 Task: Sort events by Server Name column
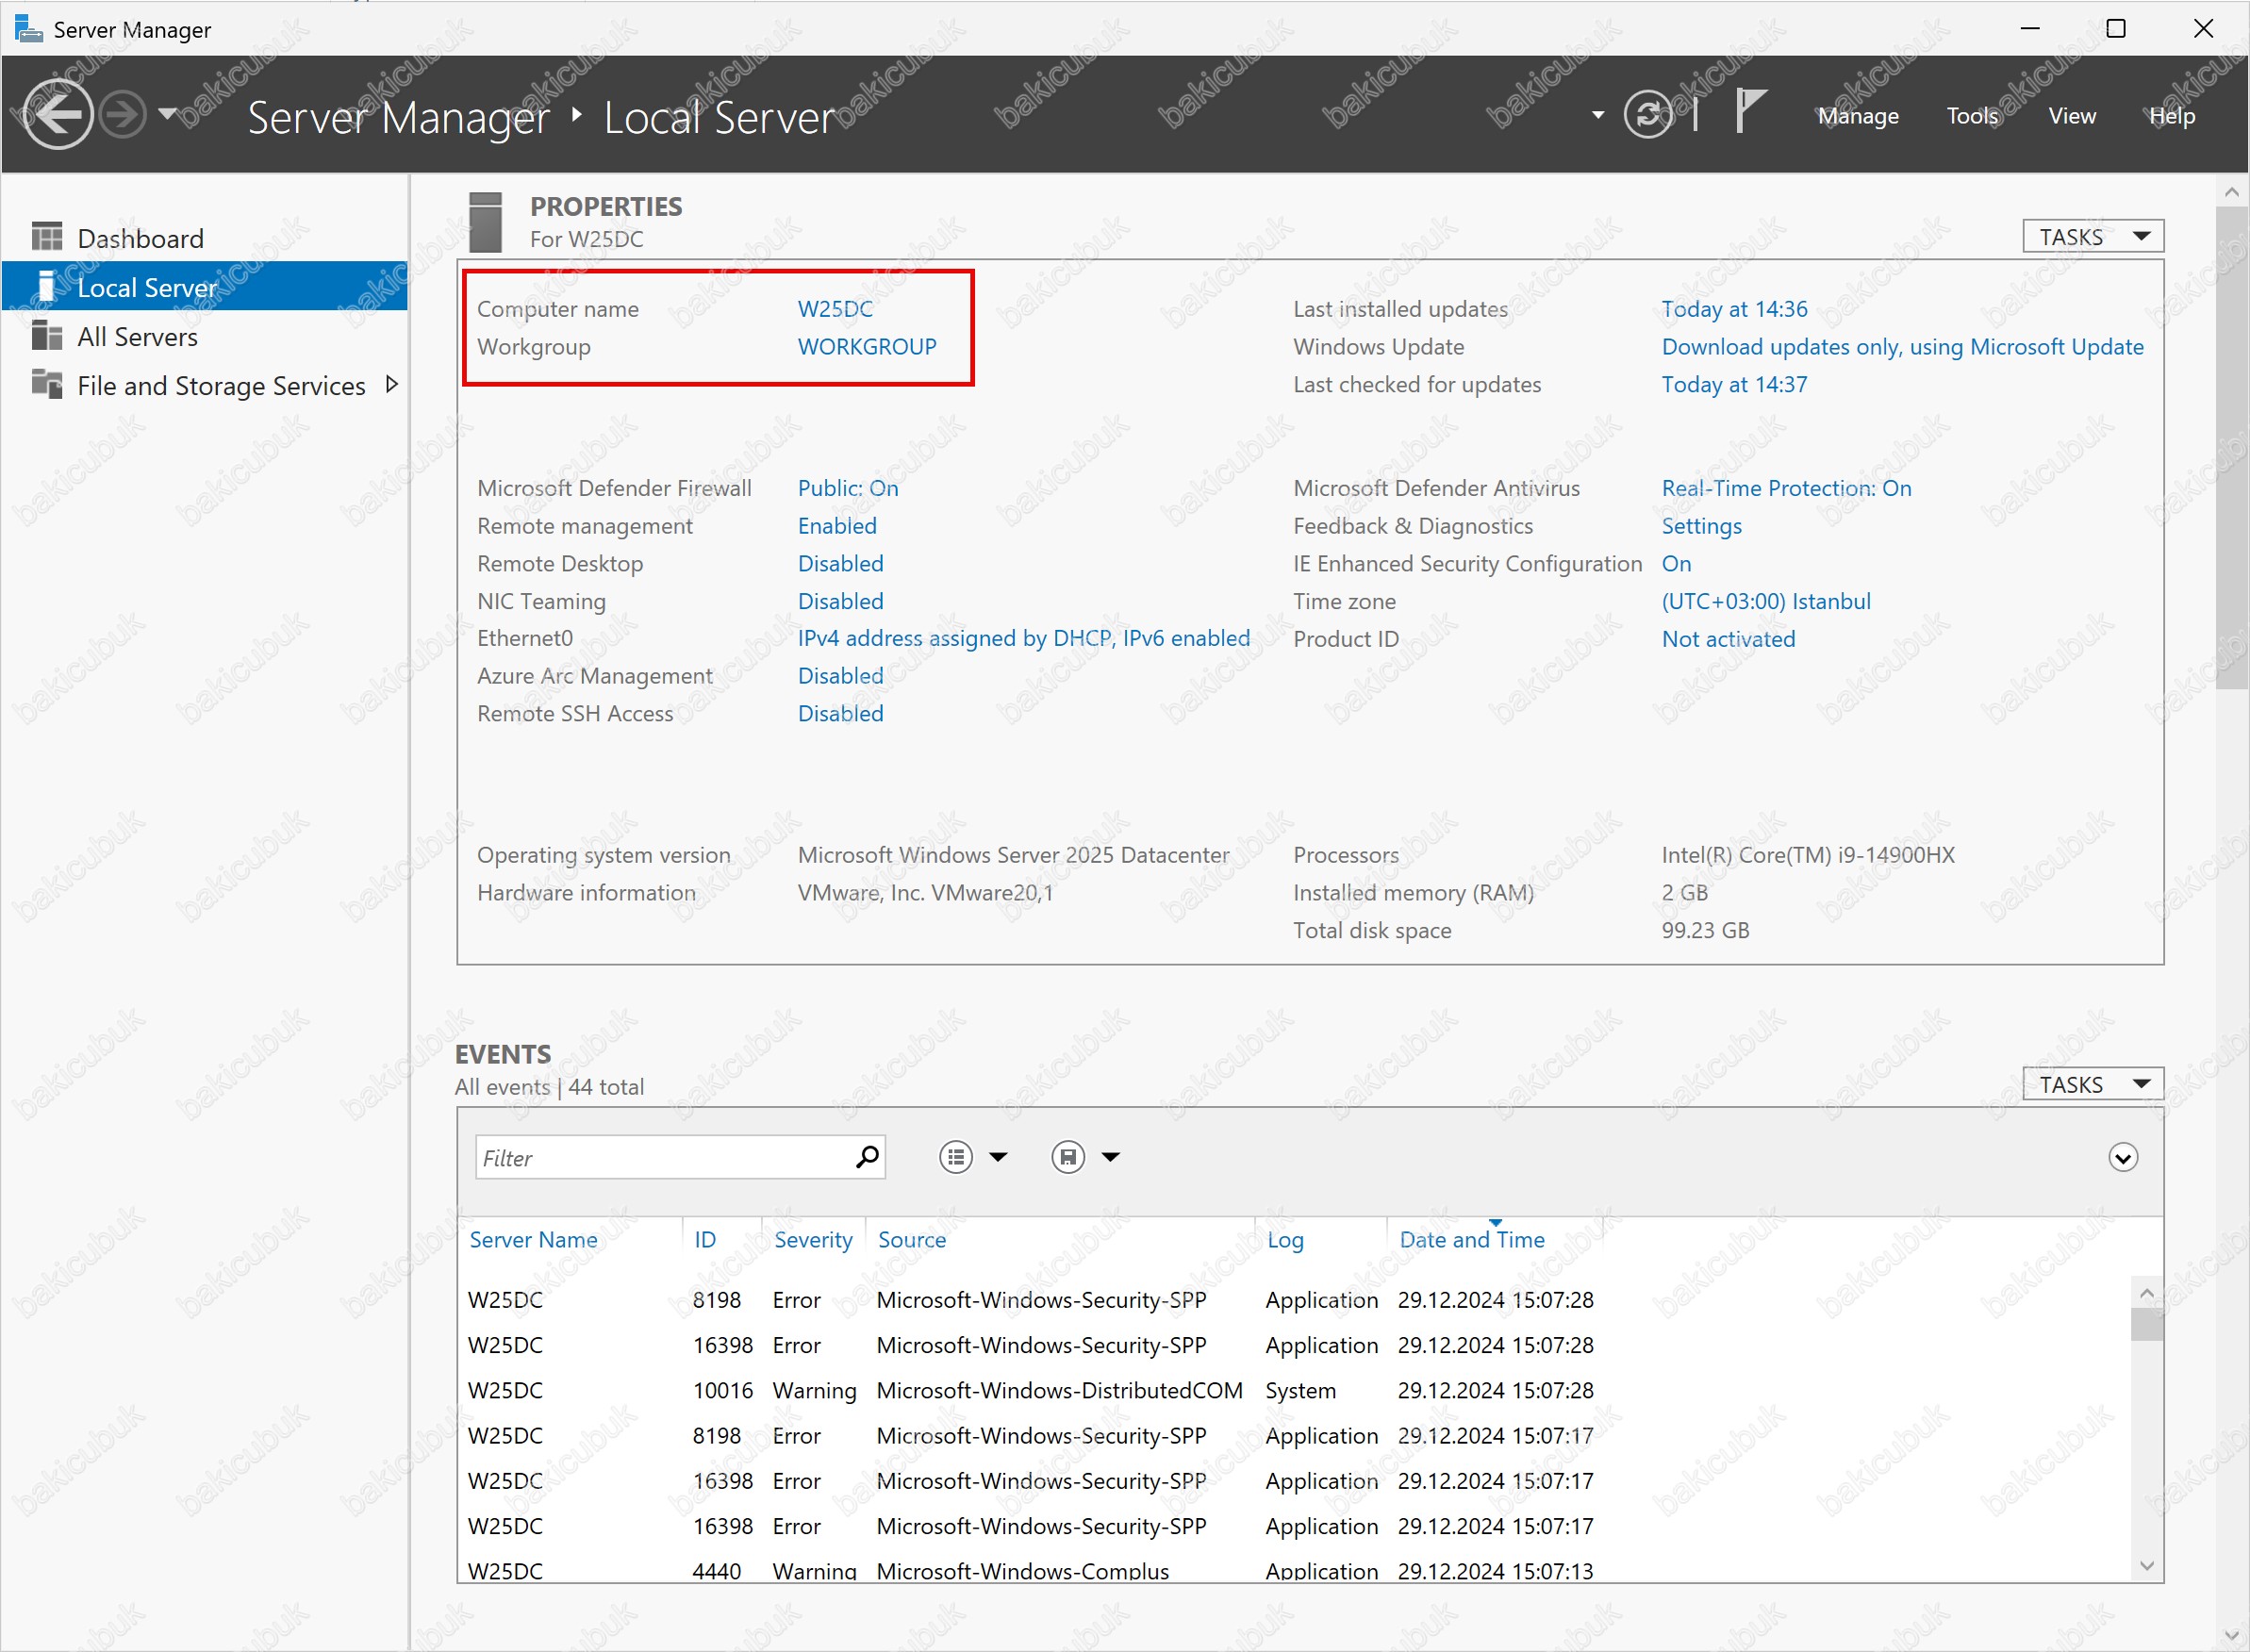pos(533,1239)
